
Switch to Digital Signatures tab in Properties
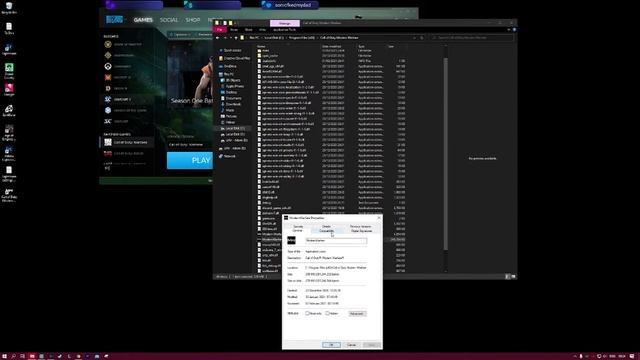click(x=362, y=231)
